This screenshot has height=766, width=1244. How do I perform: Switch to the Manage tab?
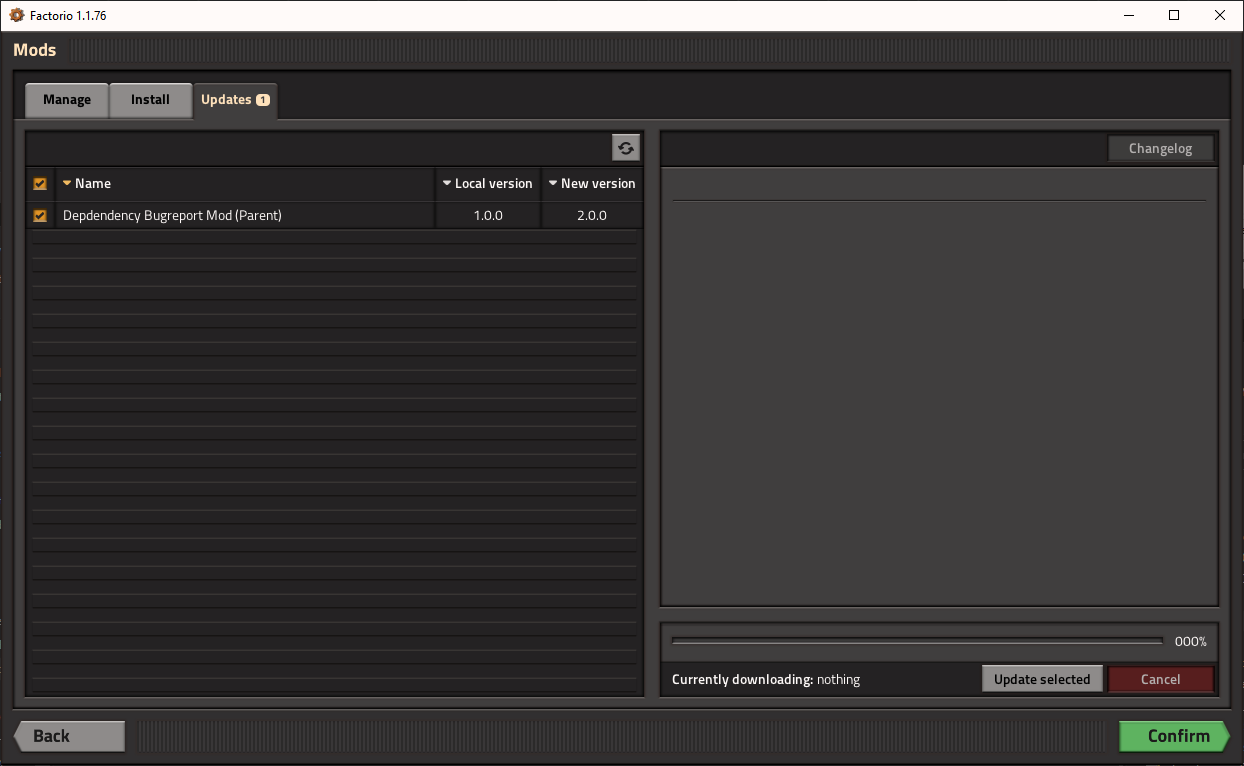click(67, 100)
